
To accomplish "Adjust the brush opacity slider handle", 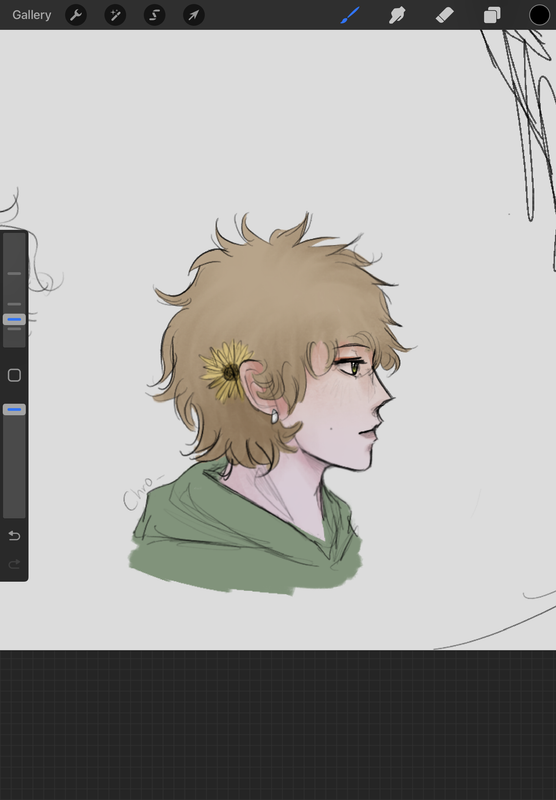I will (14, 409).
